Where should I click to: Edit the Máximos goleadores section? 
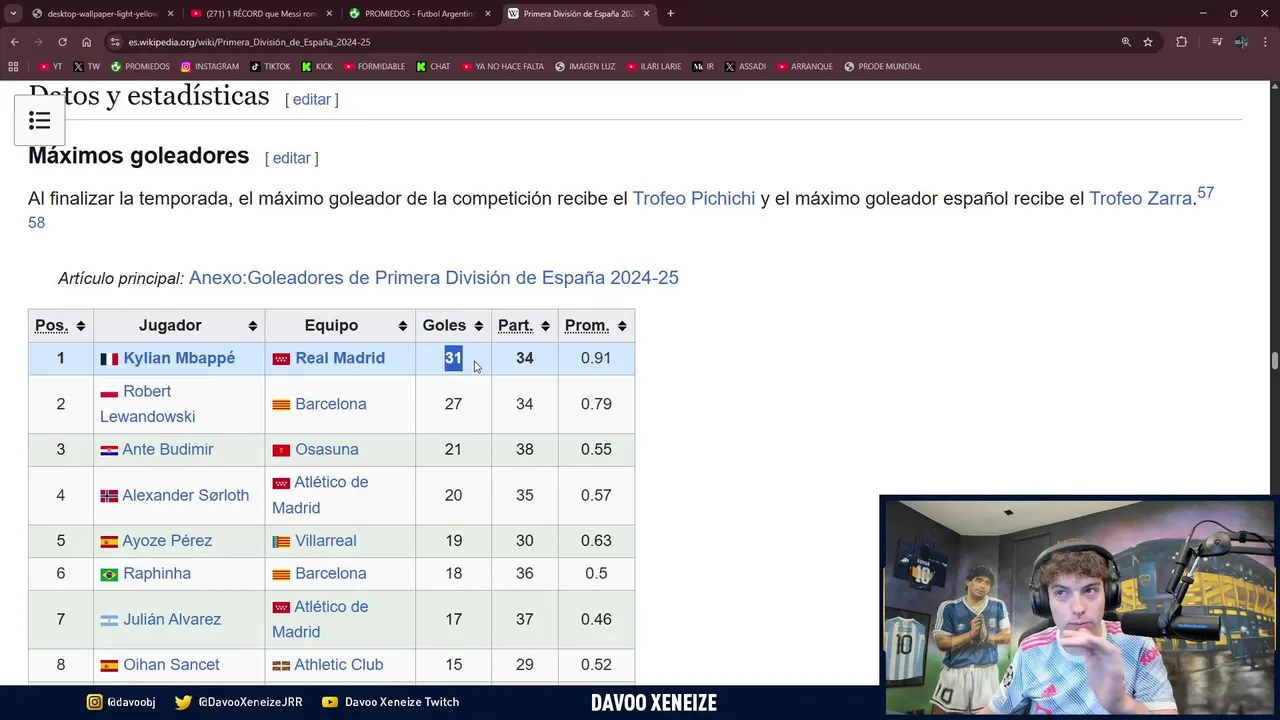click(292, 158)
